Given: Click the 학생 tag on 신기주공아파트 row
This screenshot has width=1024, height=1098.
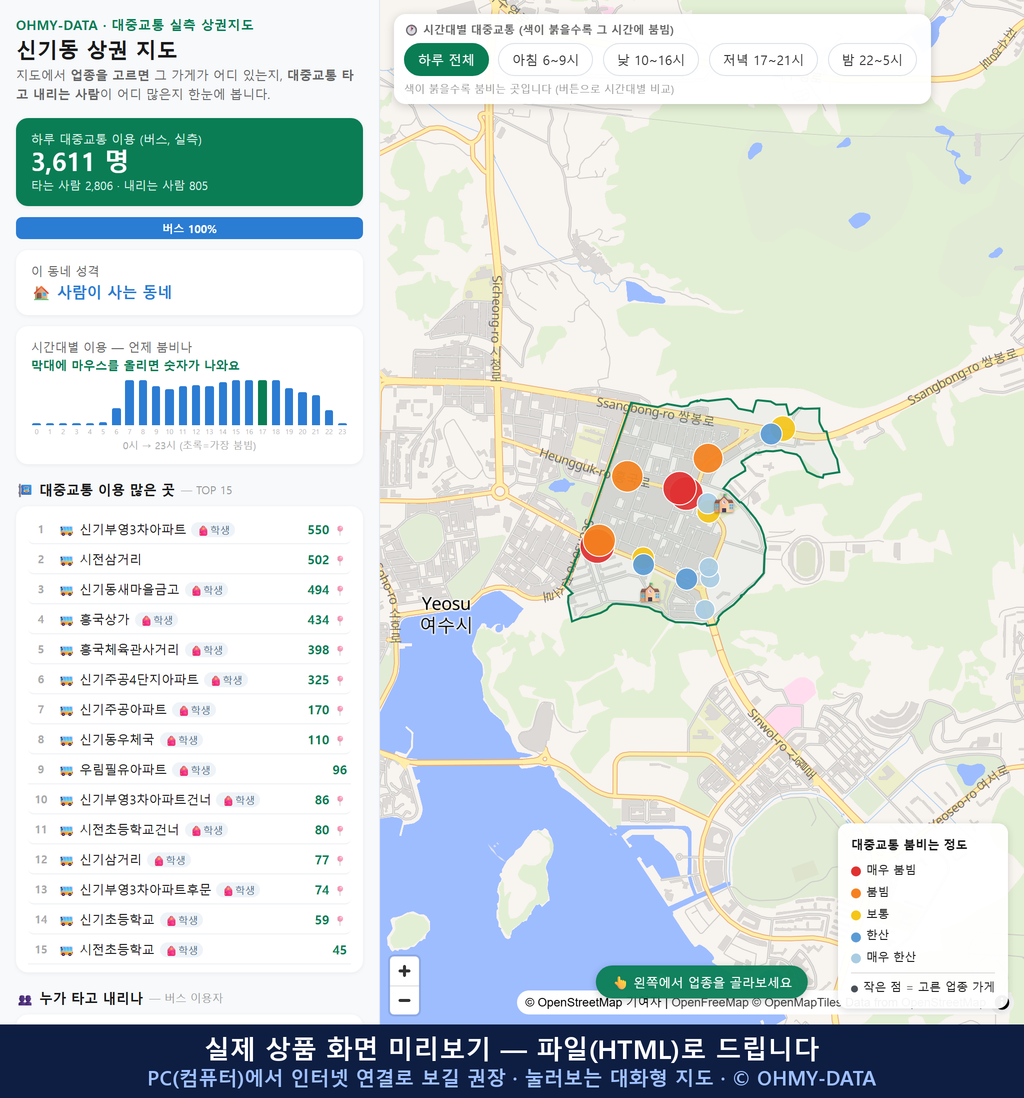Looking at the screenshot, I should [x=195, y=710].
